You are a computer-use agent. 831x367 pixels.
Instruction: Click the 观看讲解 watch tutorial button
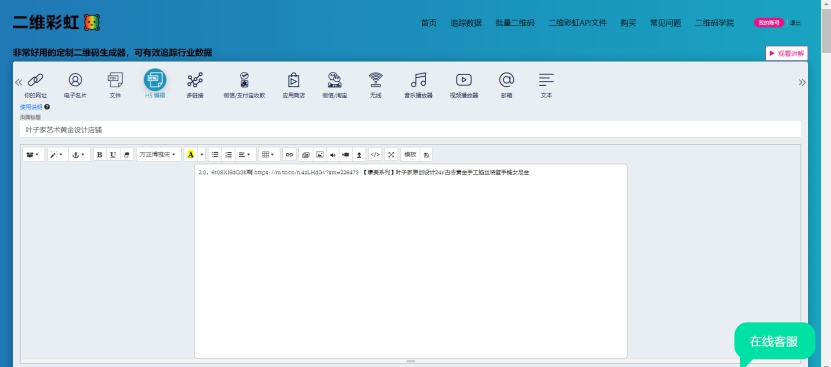(786, 54)
